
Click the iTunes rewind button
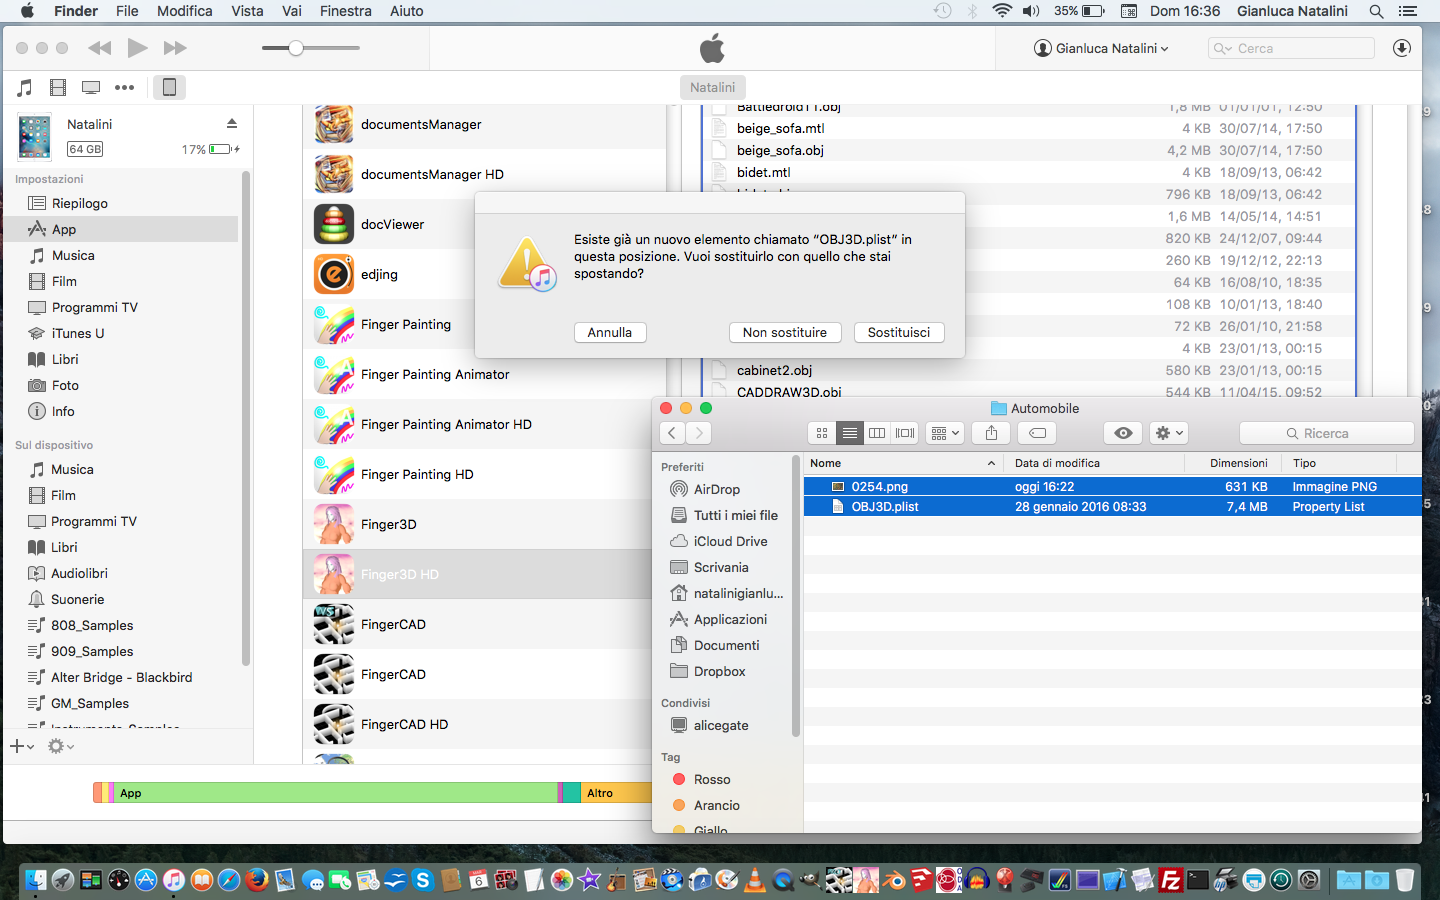99,48
